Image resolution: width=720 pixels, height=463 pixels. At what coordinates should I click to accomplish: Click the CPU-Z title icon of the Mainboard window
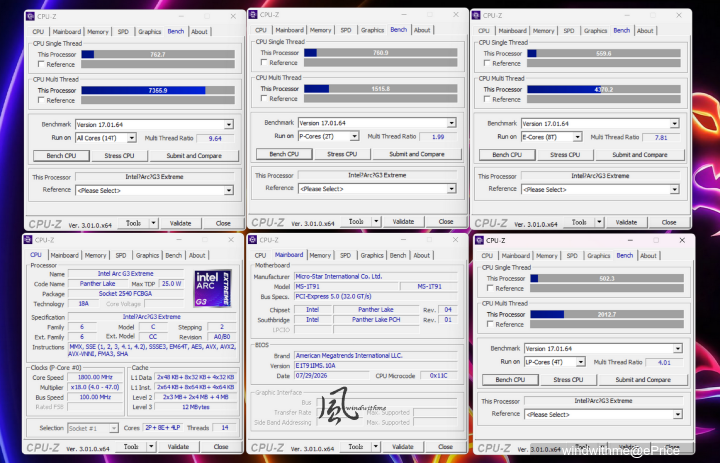252,240
